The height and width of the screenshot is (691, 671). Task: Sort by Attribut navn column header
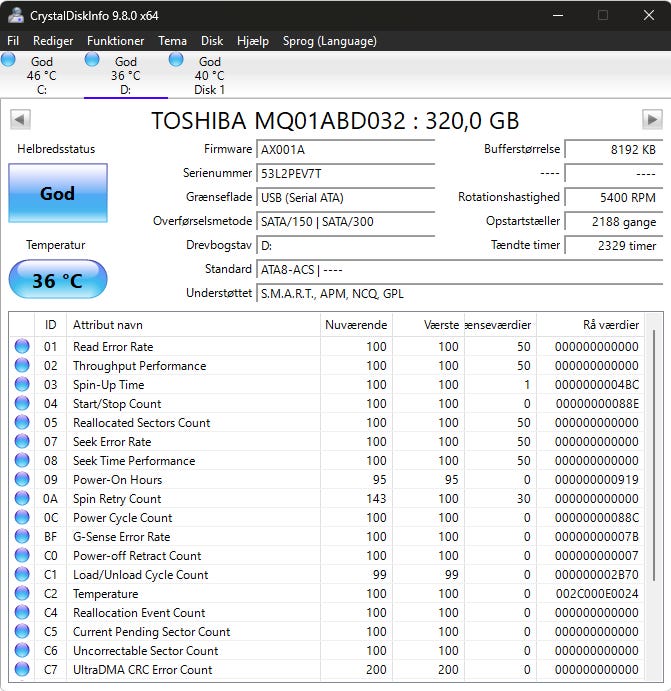click(107, 325)
